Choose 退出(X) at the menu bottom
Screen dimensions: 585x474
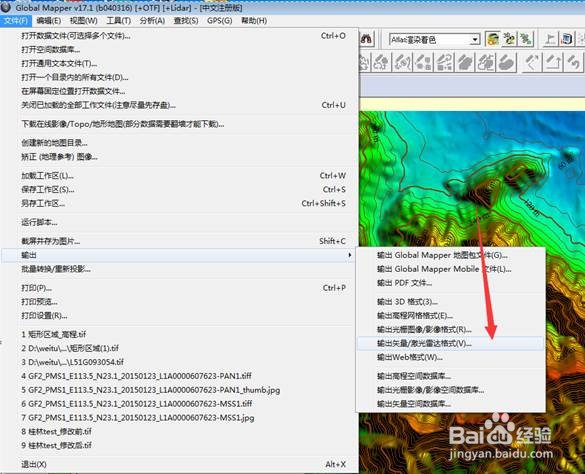178,464
